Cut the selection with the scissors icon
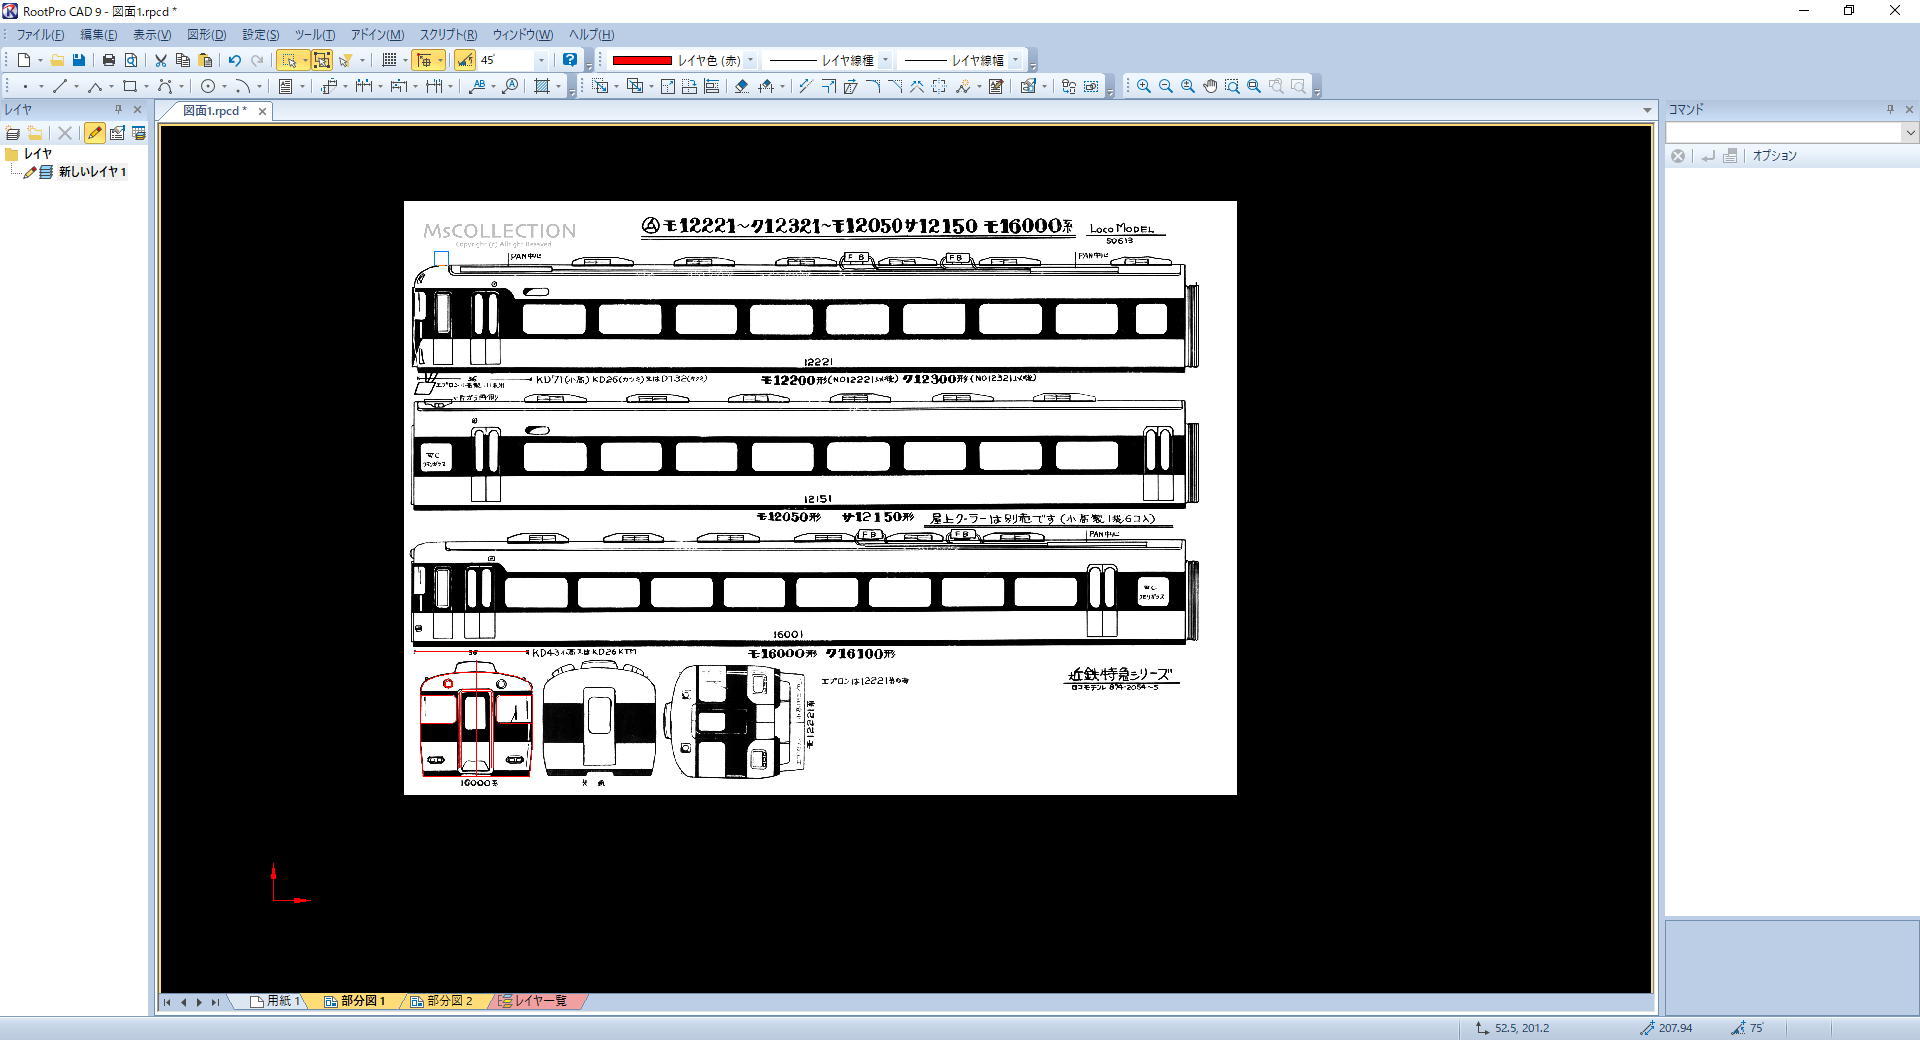Image resolution: width=1920 pixels, height=1040 pixels. click(160, 60)
